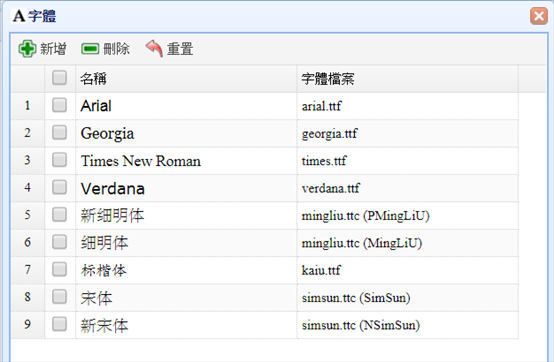The height and width of the screenshot is (362, 554).
Task: Enable the Verdana row checkbox
Action: point(59,187)
